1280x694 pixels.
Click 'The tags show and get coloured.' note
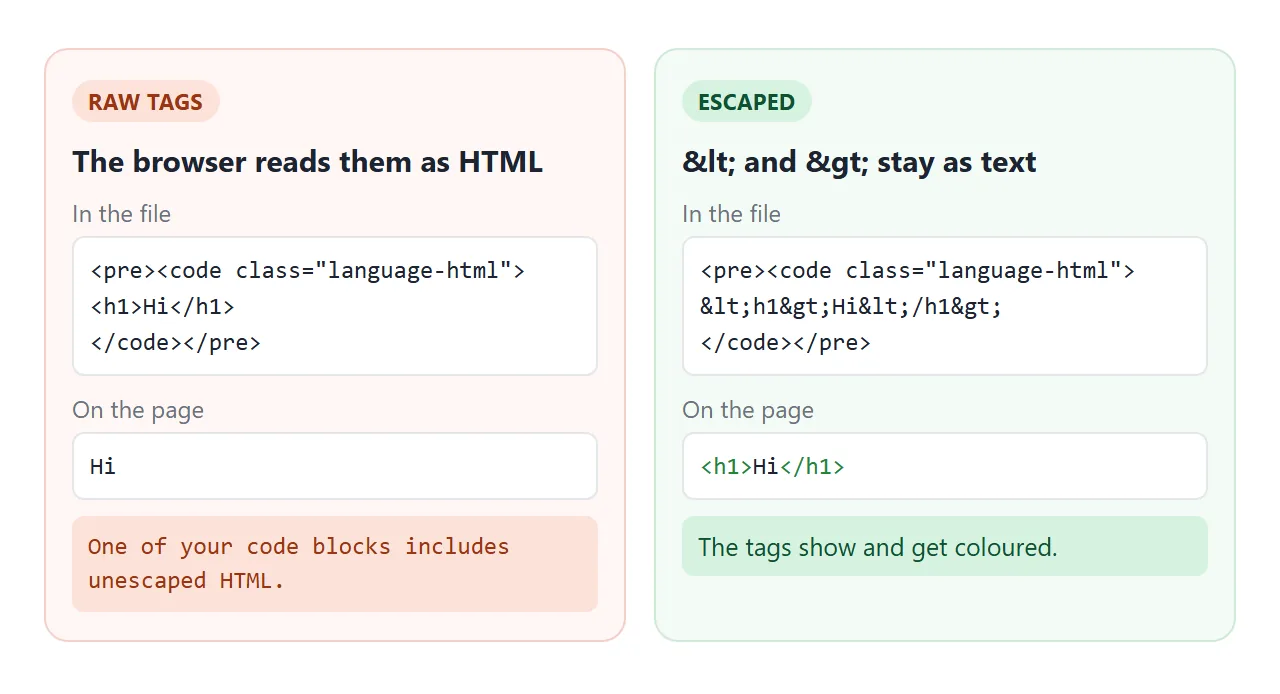pyautogui.click(x=945, y=546)
